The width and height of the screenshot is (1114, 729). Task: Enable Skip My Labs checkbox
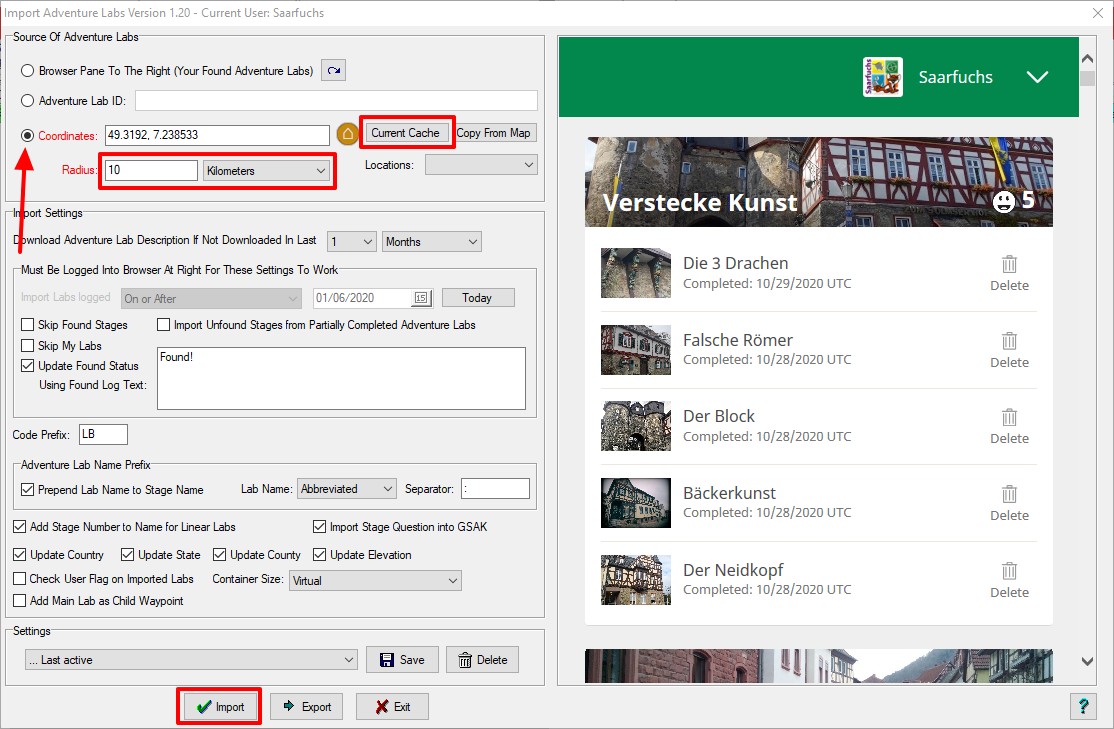click(28, 345)
